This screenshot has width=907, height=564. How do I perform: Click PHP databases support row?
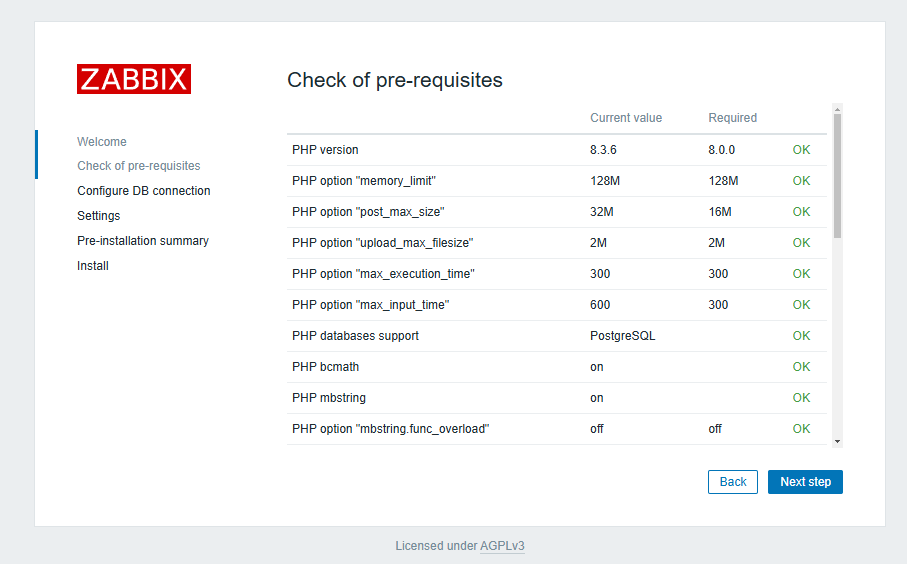click(x=355, y=336)
